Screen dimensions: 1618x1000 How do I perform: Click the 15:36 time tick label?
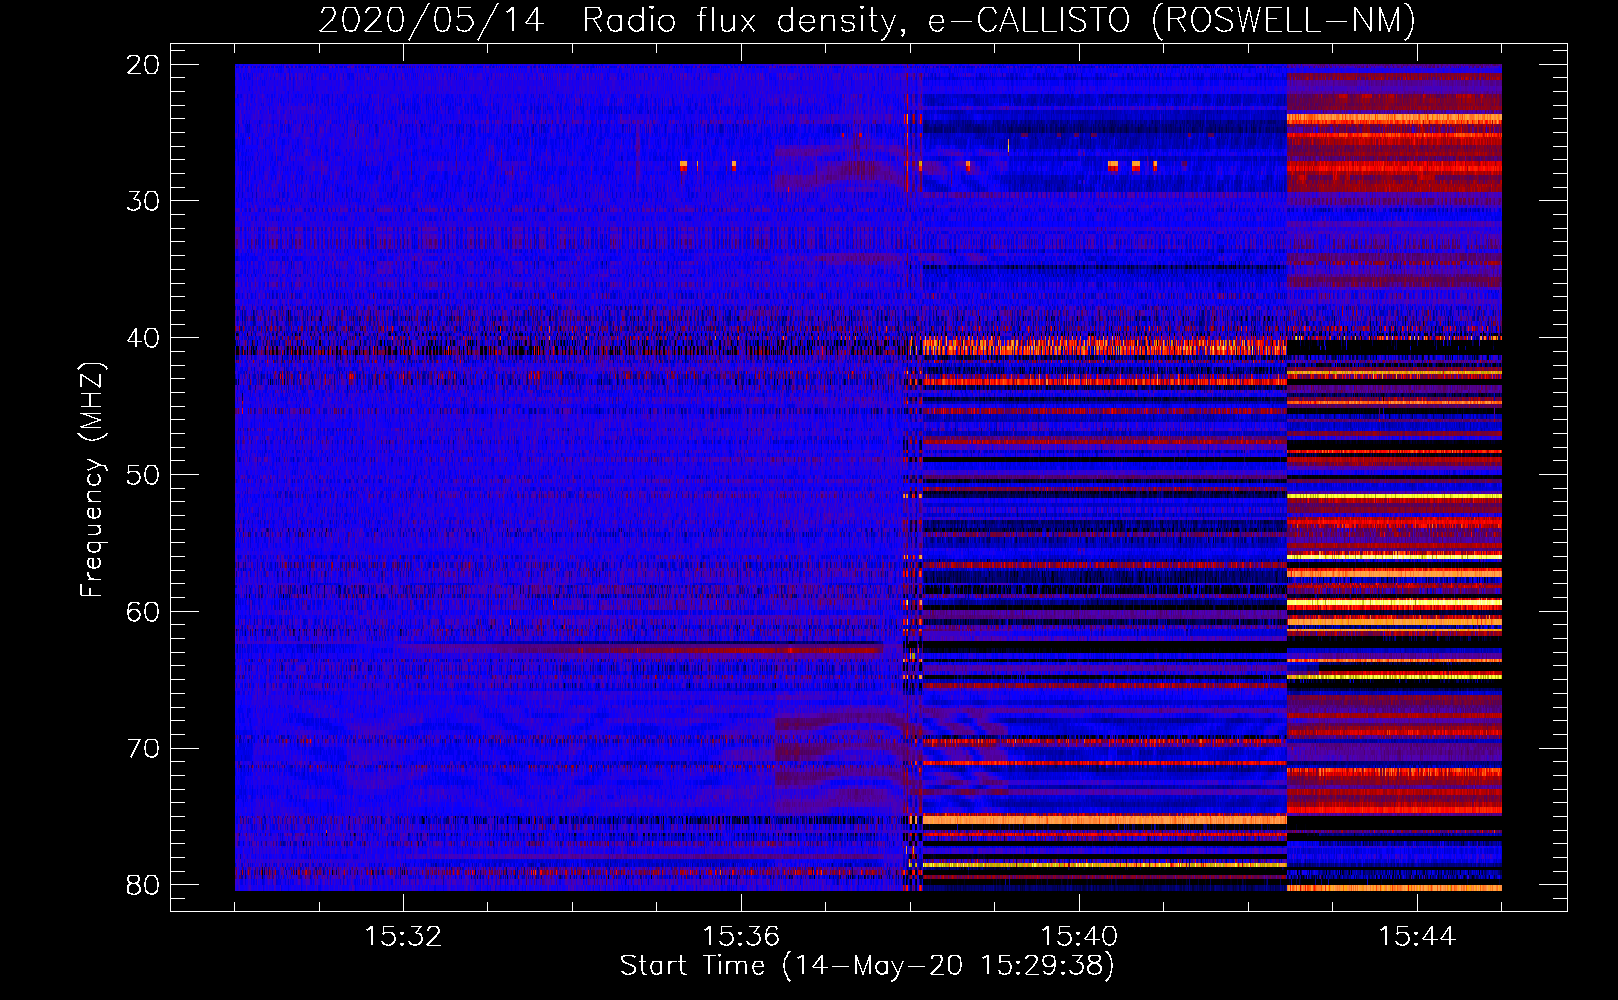[x=741, y=937]
